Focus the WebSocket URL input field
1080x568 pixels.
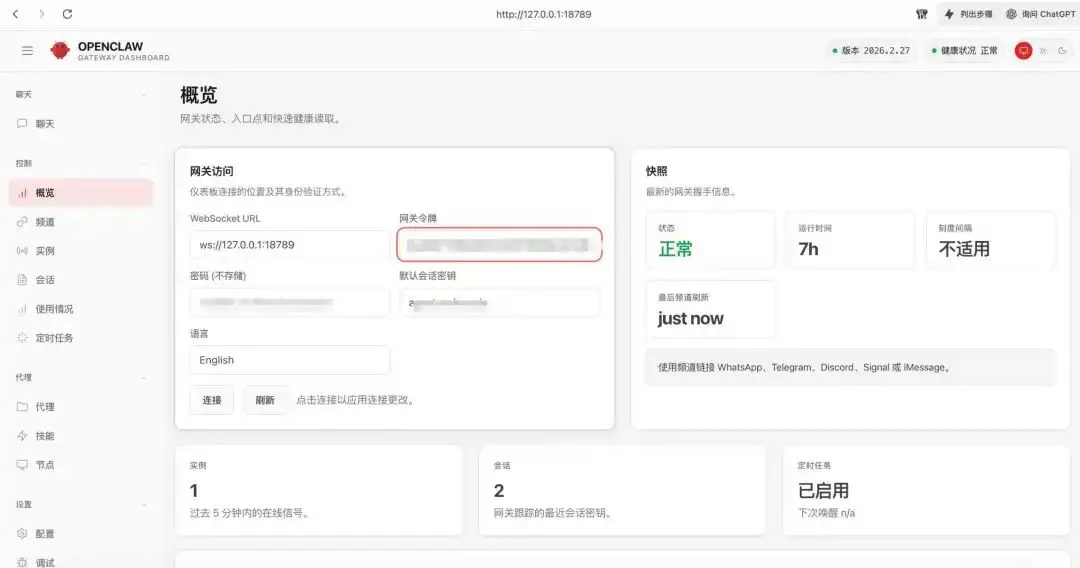[x=289, y=245]
